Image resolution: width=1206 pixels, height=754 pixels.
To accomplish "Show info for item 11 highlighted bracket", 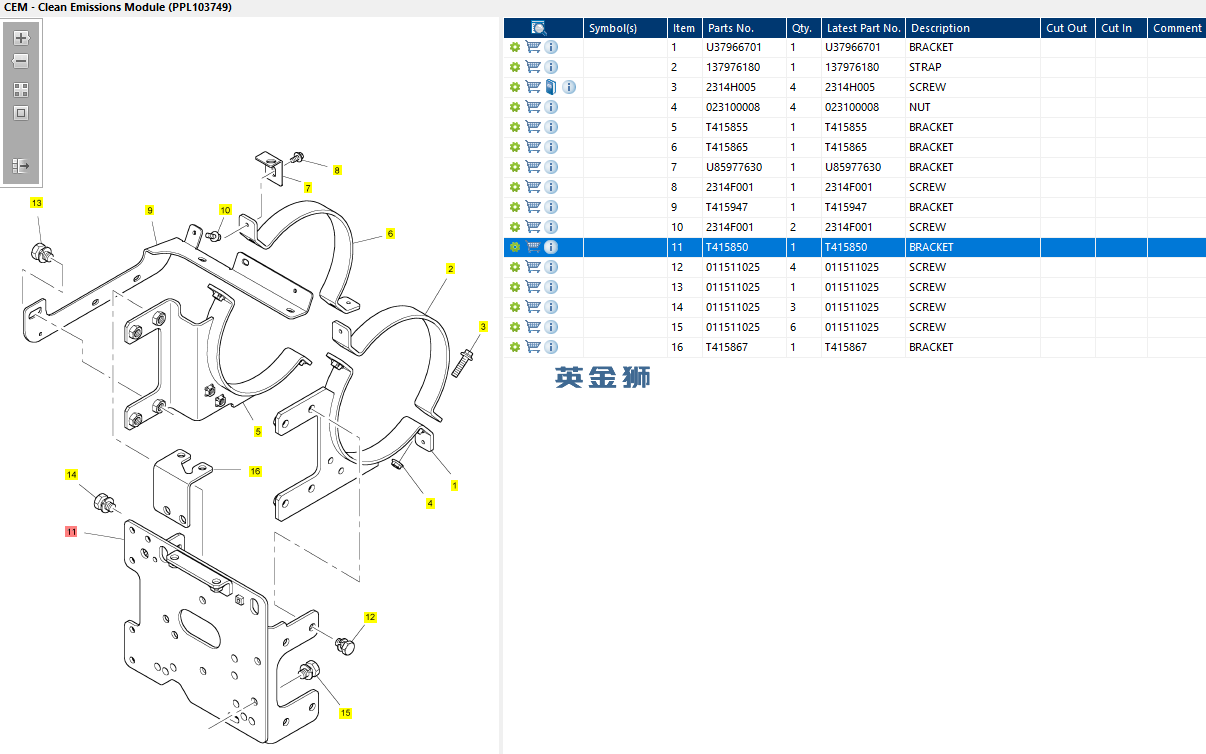I will coord(551,247).
